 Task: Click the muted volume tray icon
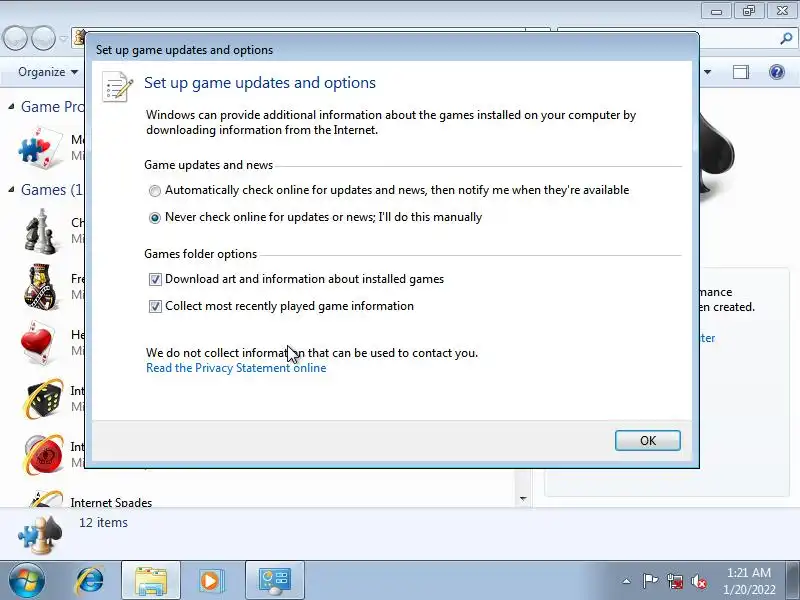click(x=698, y=581)
